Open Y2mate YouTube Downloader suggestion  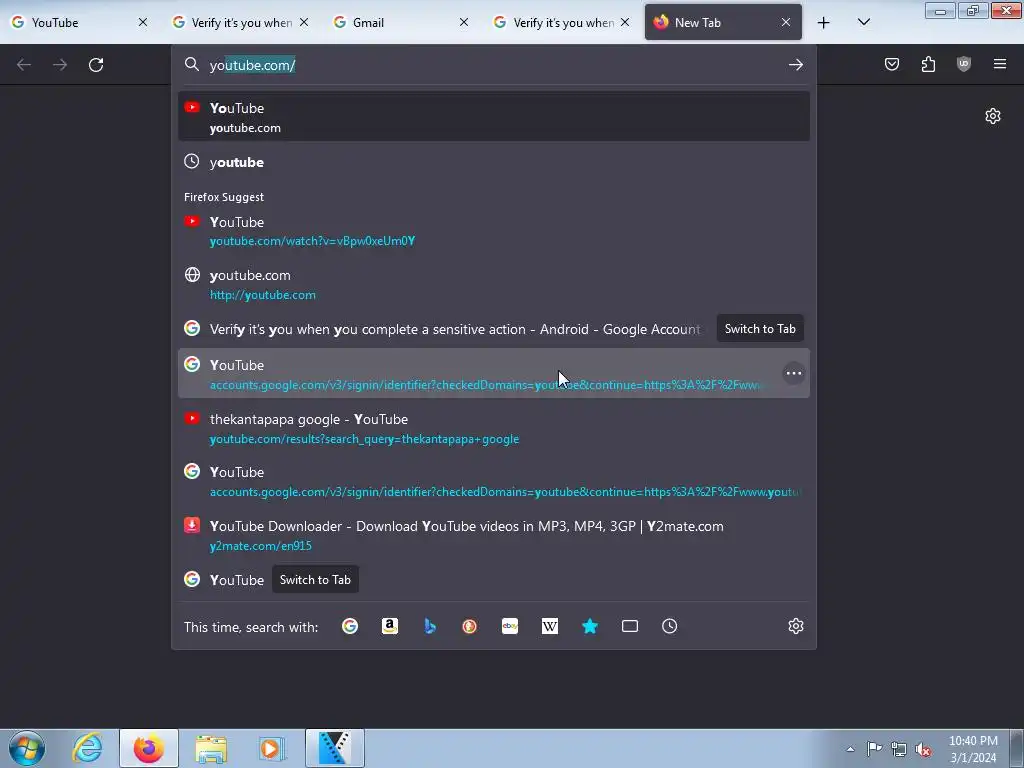(x=494, y=536)
